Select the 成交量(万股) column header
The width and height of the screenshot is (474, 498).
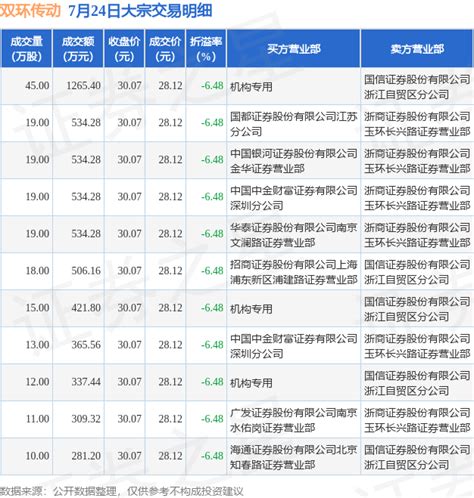pyautogui.click(x=26, y=49)
